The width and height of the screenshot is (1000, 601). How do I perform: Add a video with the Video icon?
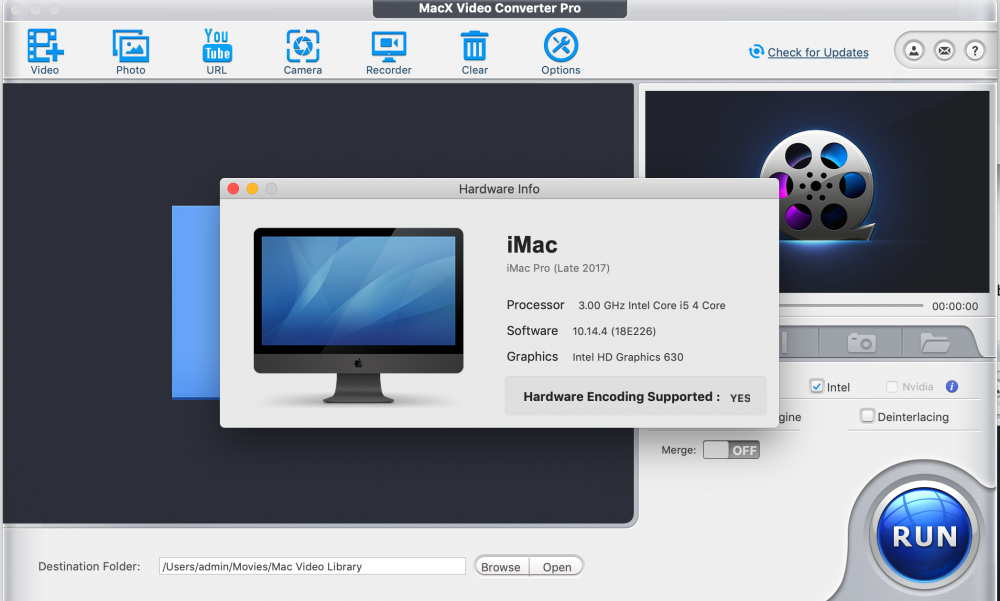[45, 51]
